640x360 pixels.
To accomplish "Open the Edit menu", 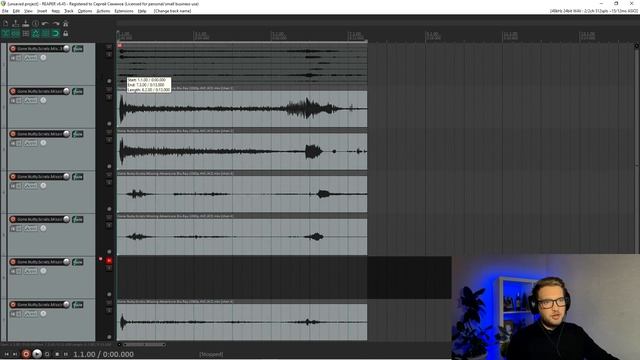I will 16,11.
